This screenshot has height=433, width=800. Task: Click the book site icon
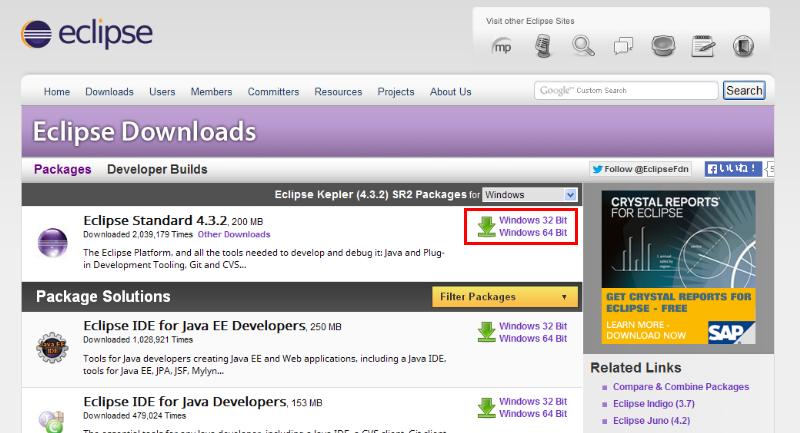point(743,46)
